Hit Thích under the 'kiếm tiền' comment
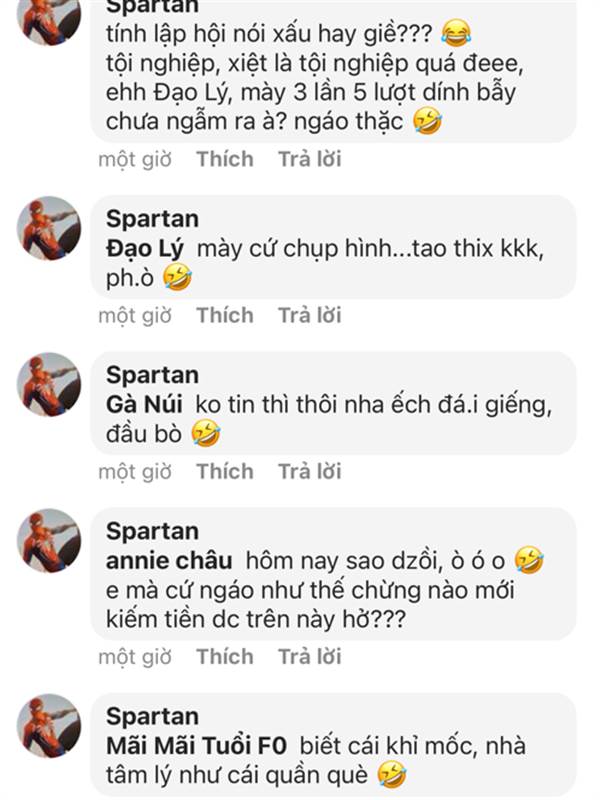The image size is (600, 800). 224,657
